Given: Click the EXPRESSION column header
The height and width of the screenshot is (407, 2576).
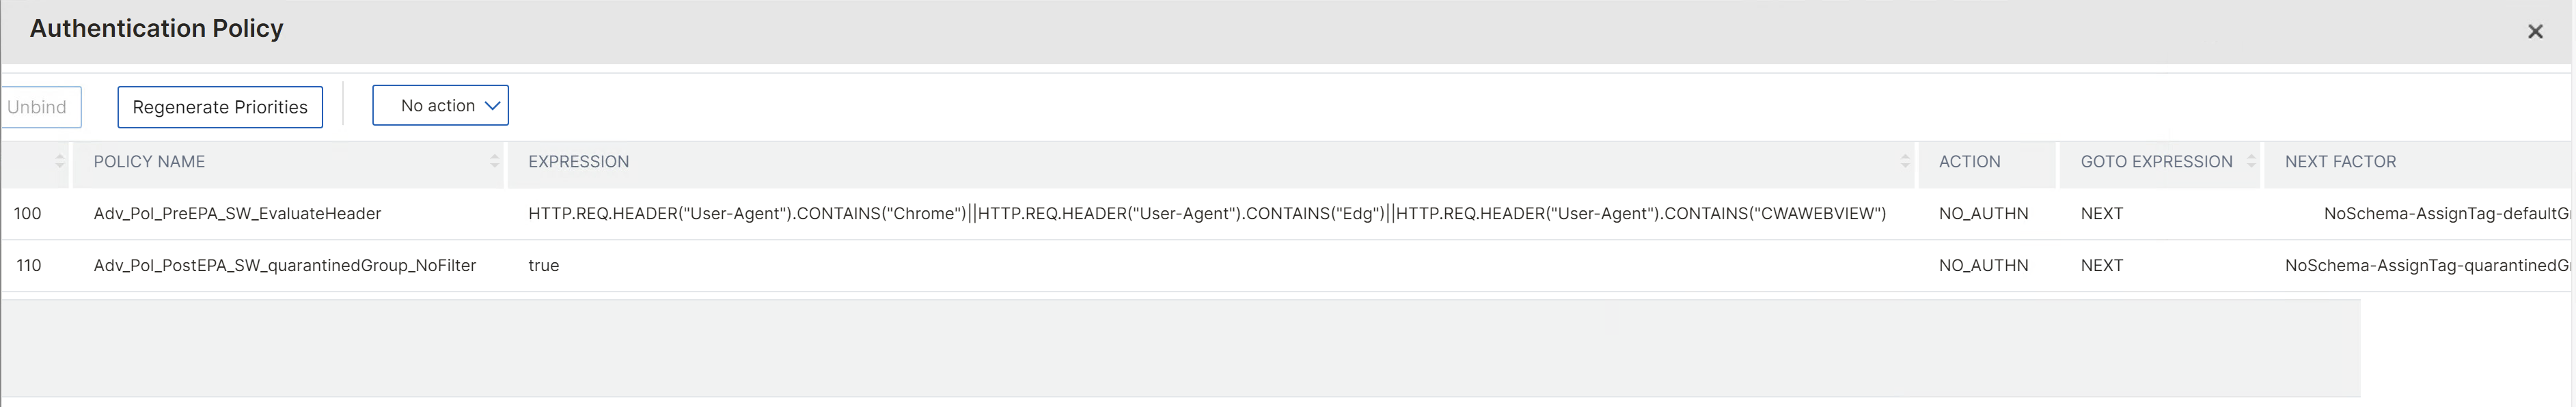Looking at the screenshot, I should coord(579,161).
